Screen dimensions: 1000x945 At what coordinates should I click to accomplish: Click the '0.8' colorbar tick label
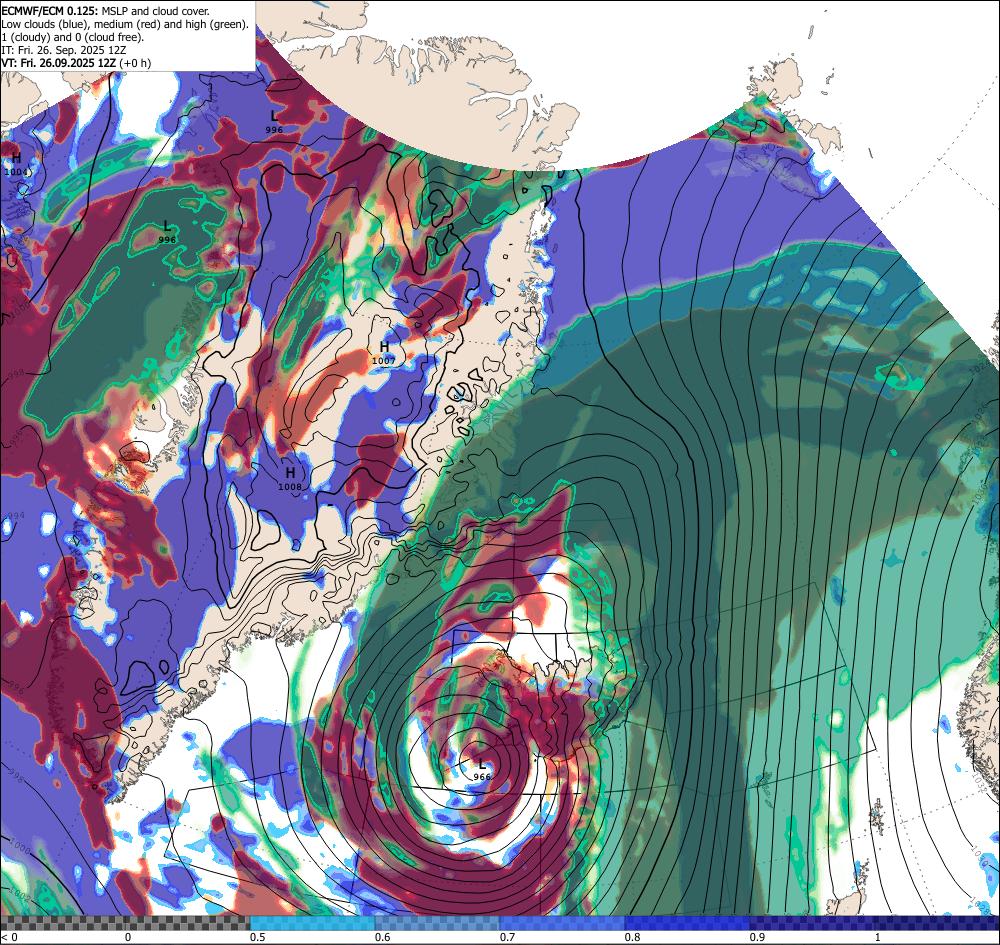point(633,937)
